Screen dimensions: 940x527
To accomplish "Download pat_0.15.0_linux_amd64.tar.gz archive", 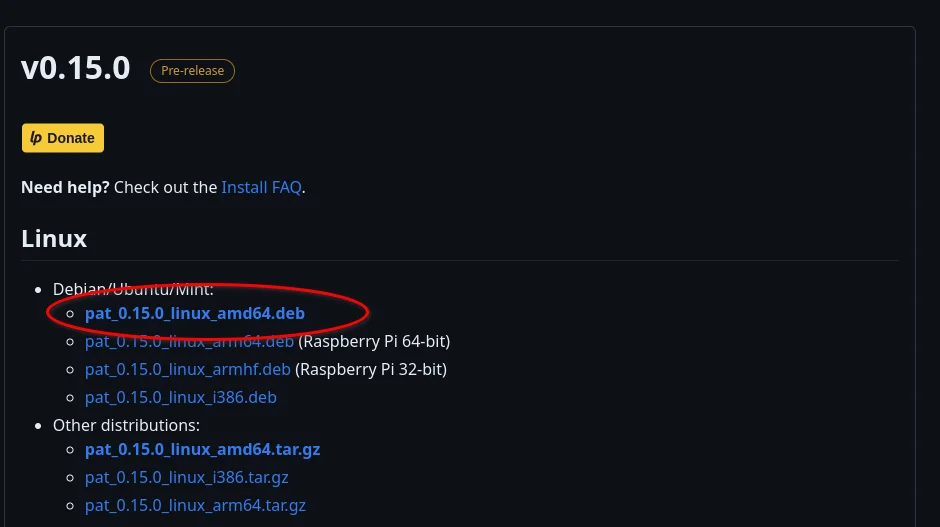I will coord(202,449).
